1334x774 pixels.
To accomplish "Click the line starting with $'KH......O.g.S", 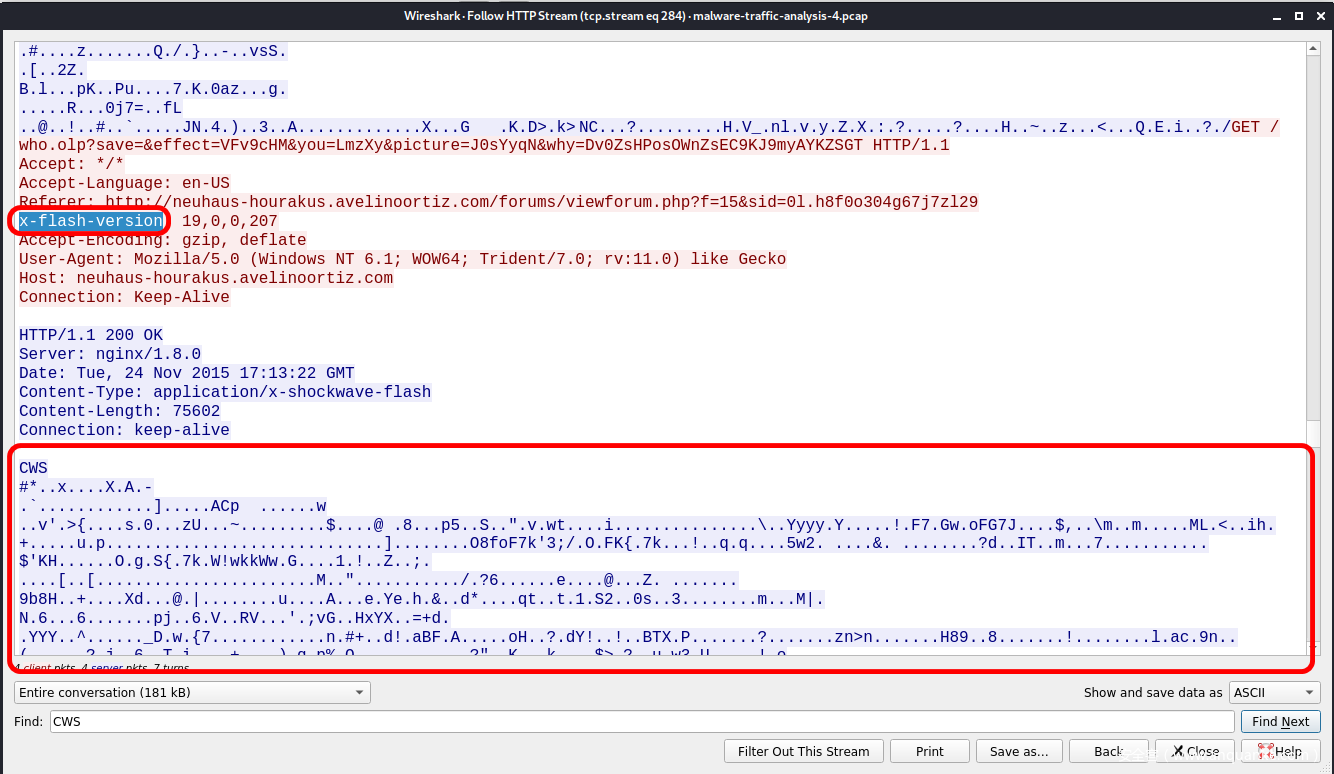I will pyautogui.click(x=225, y=563).
